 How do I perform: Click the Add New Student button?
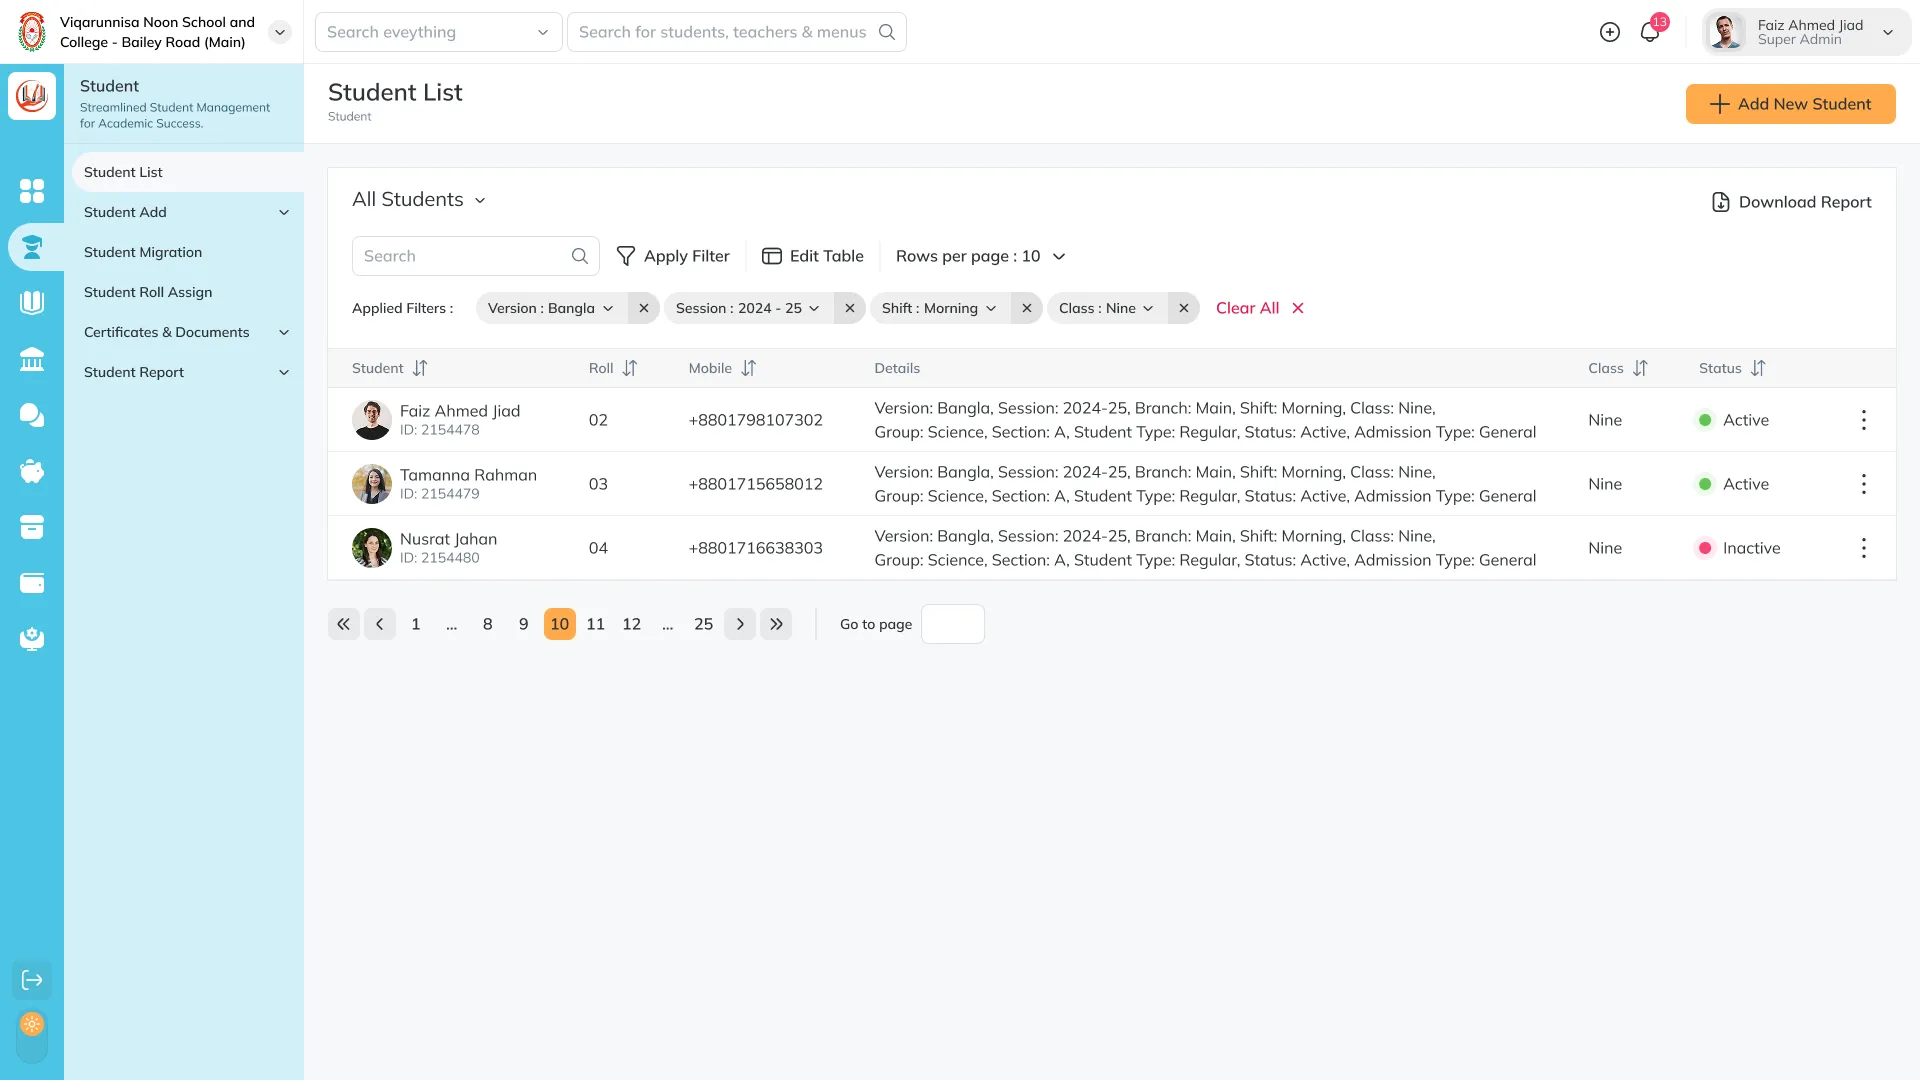[x=1790, y=104]
